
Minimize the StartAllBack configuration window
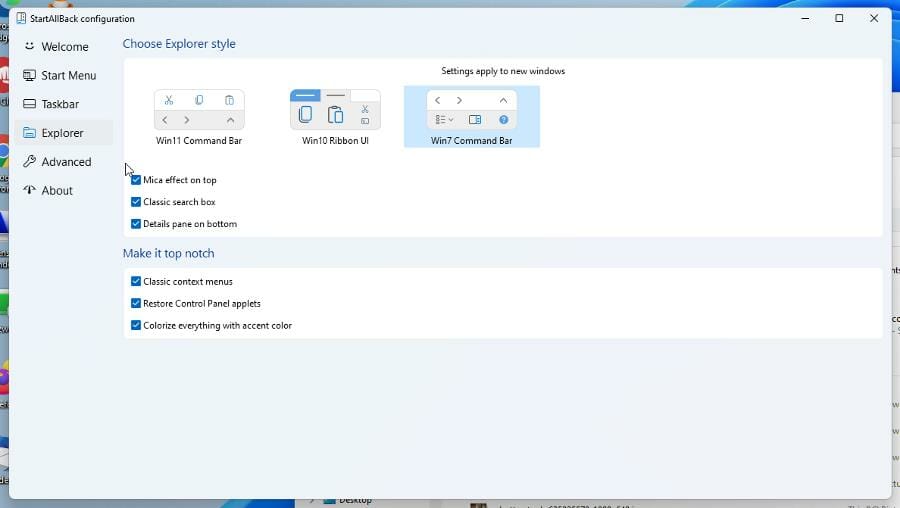click(805, 18)
